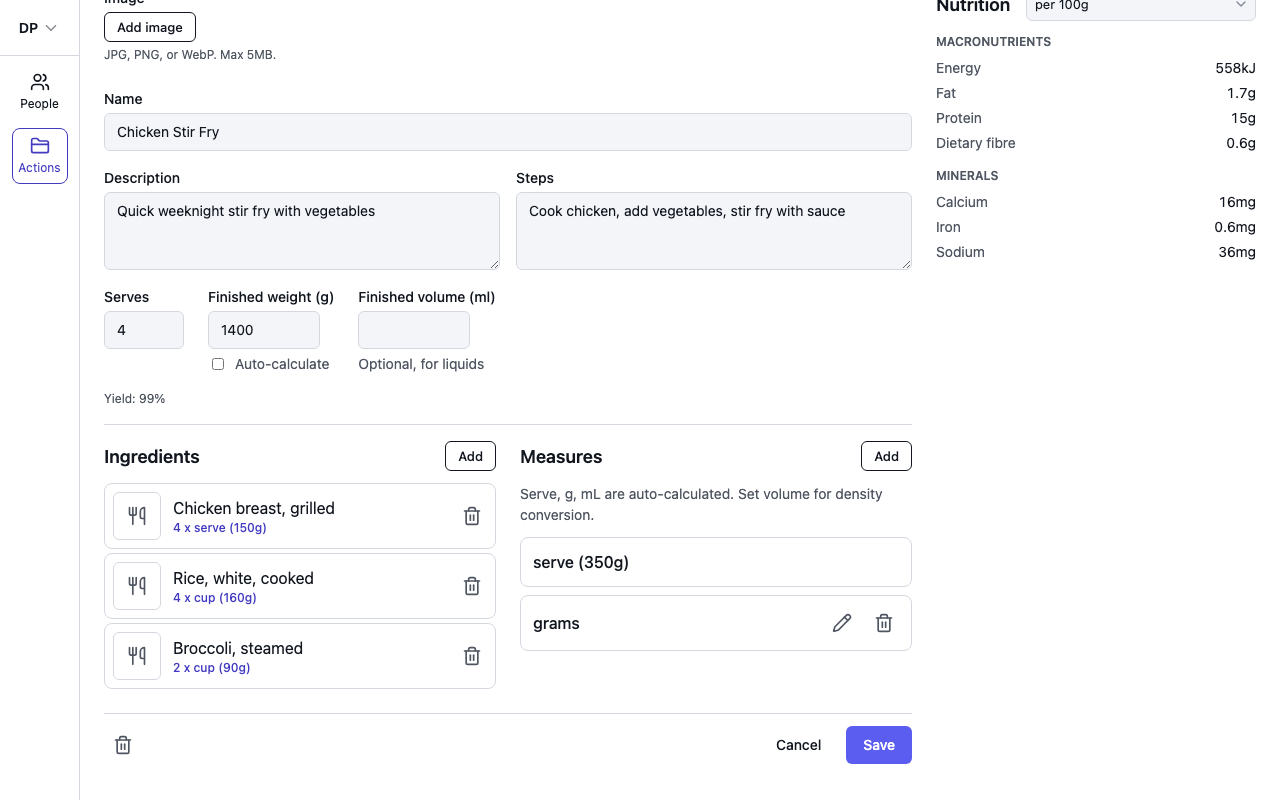
Task: Add a new measure
Action: (886, 456)
